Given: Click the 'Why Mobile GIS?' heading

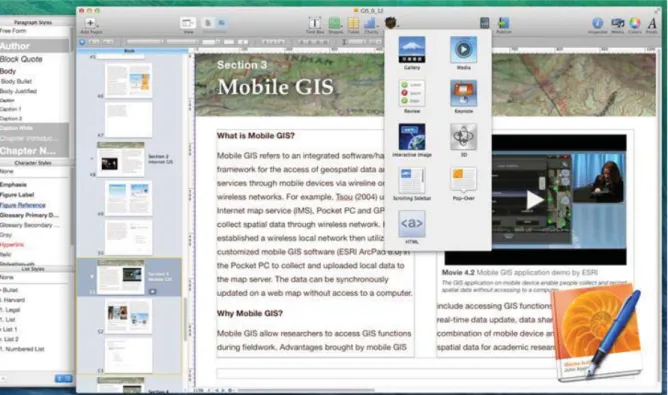Looking at the screenshot, I should click(x=250, y=314).
